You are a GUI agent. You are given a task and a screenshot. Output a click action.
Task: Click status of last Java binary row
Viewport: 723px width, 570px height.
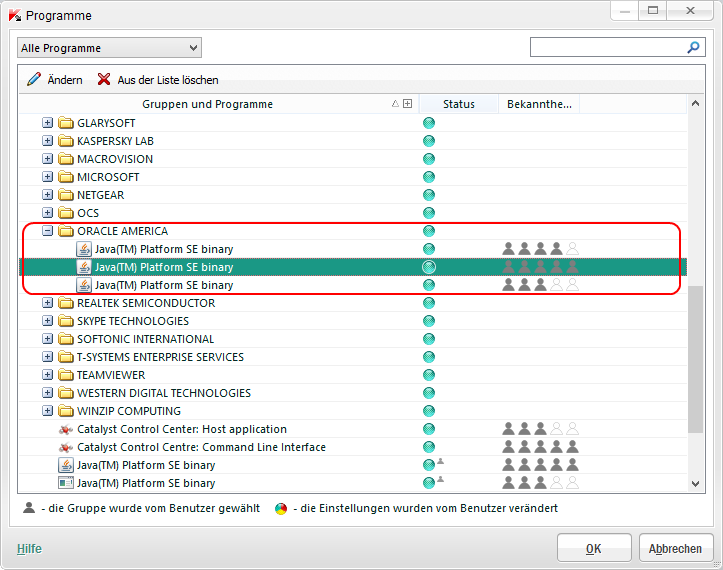pos(433,482)
